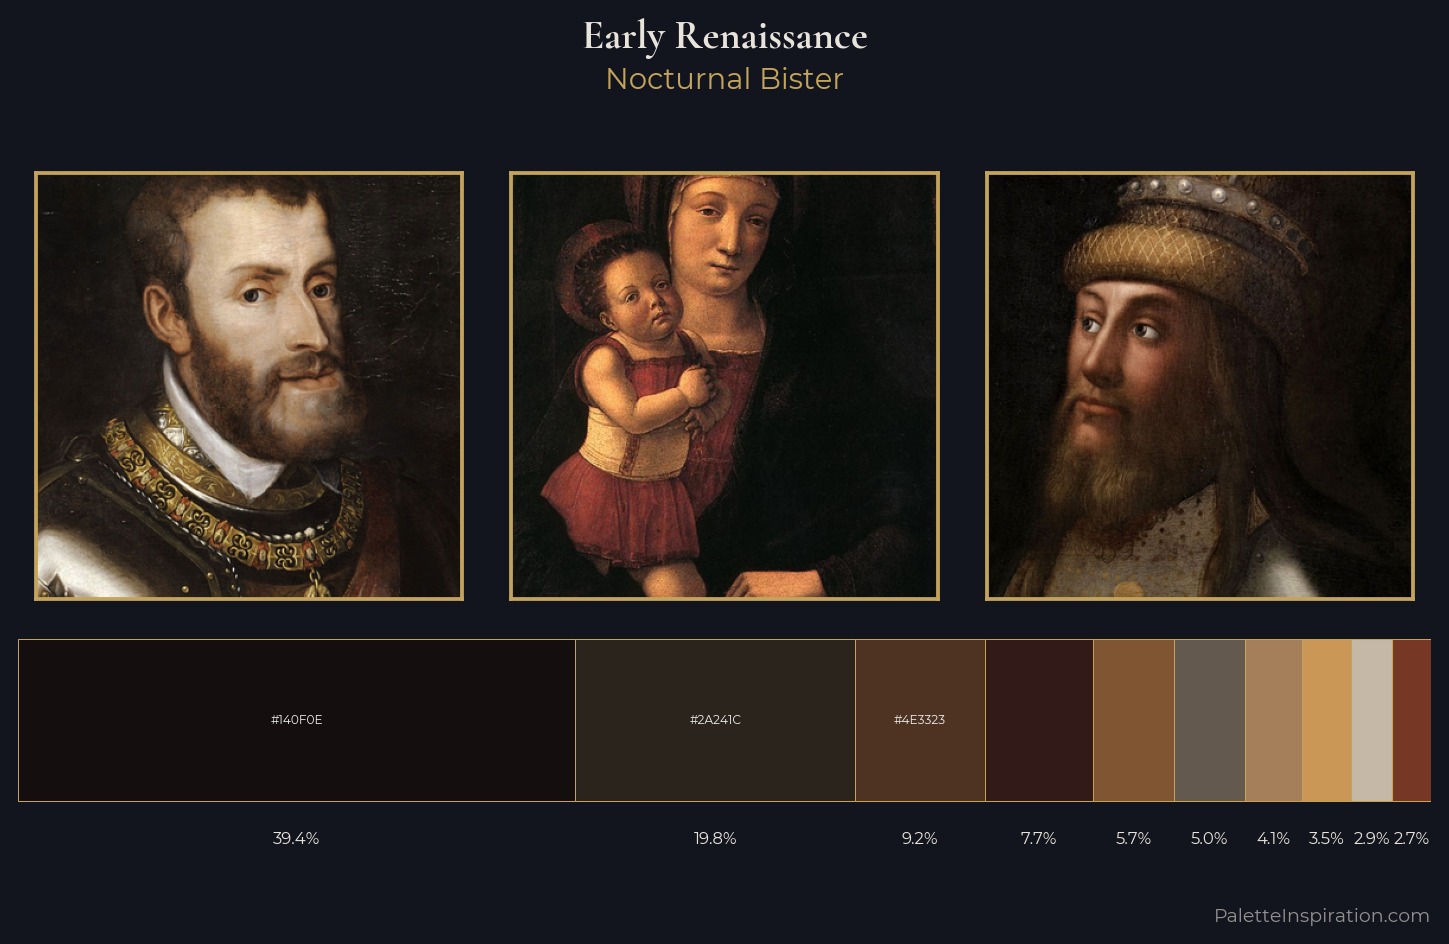The width and height of the screenshot is (1449, 944).
Task: Select the crowned king portrait thumbnail
Action: (1200, 386)
